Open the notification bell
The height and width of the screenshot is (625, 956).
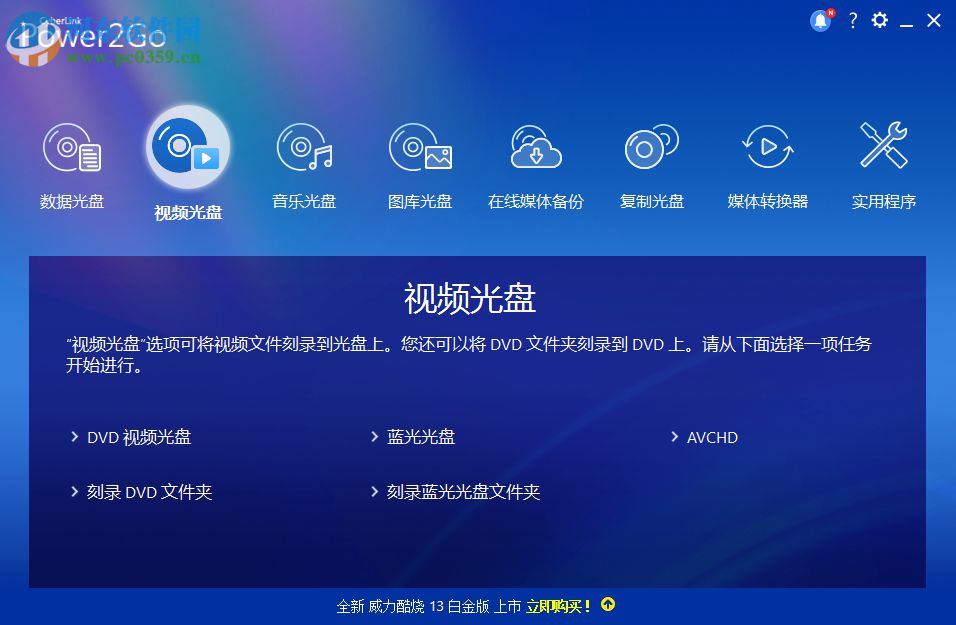820,20
